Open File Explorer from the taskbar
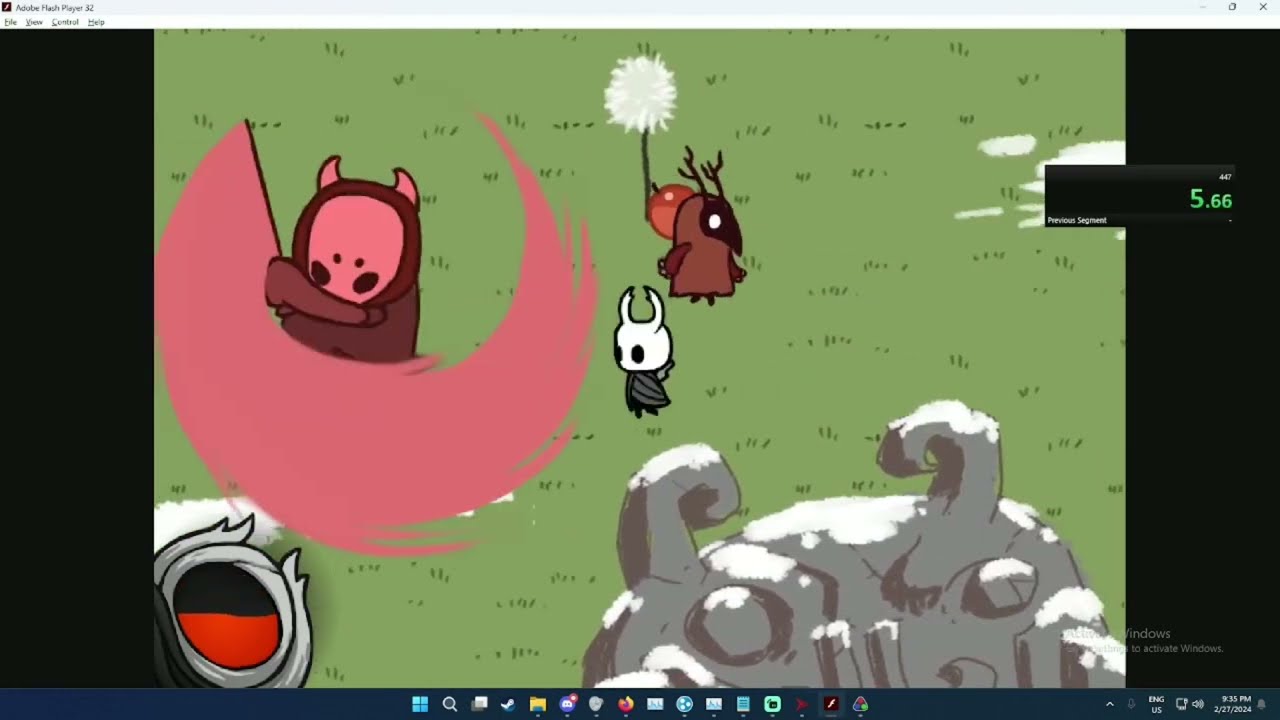The width and height of the screenshot is (1280, 720). [x=537, y=704]
